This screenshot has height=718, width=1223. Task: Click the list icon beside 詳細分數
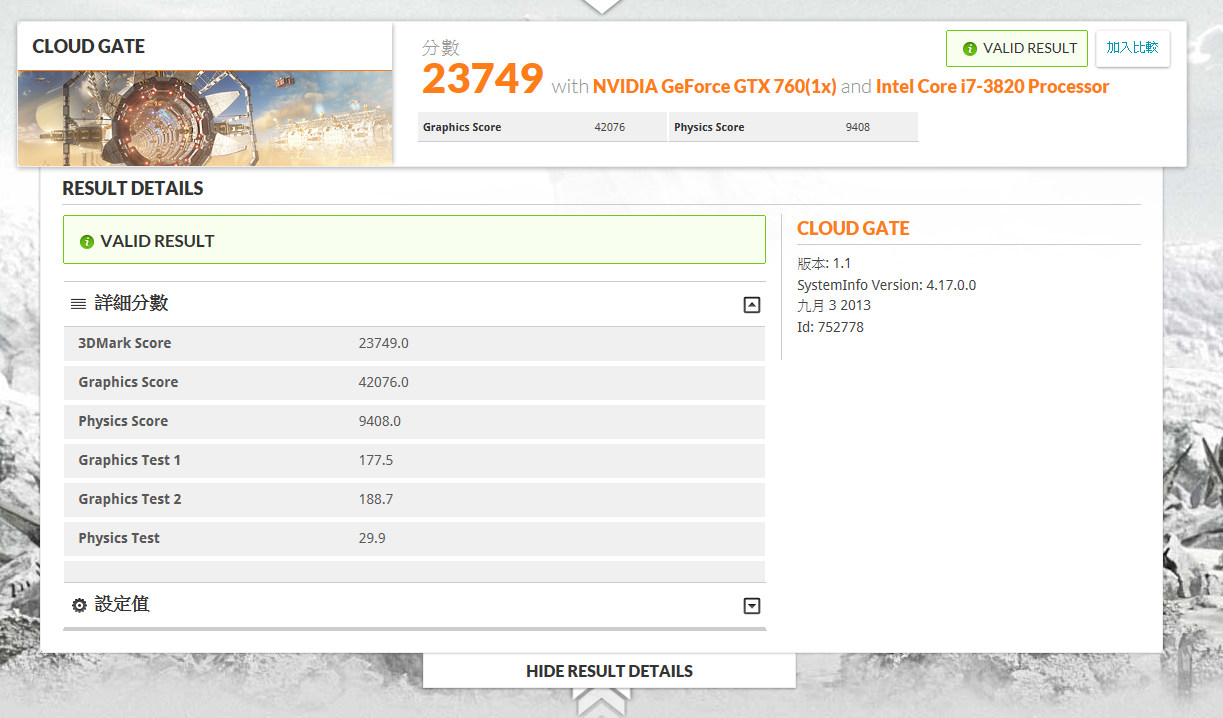click(78, 304)
